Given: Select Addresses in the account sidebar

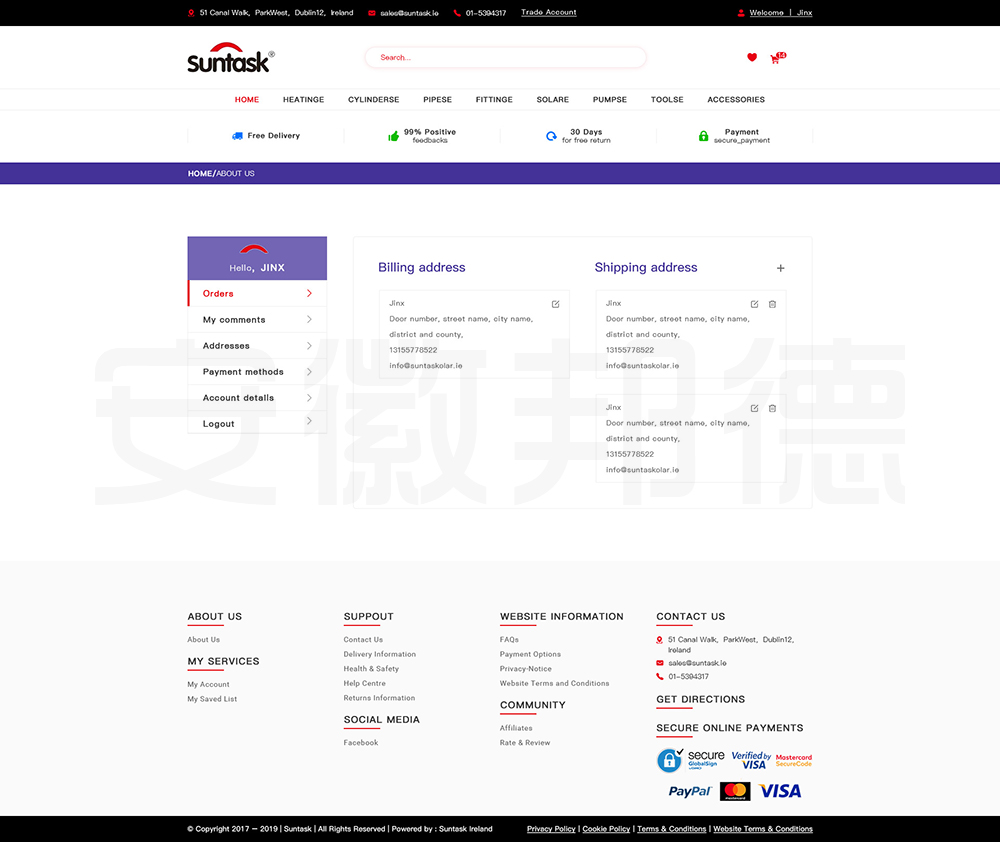Looking at the screenshot, I should 227,346.
